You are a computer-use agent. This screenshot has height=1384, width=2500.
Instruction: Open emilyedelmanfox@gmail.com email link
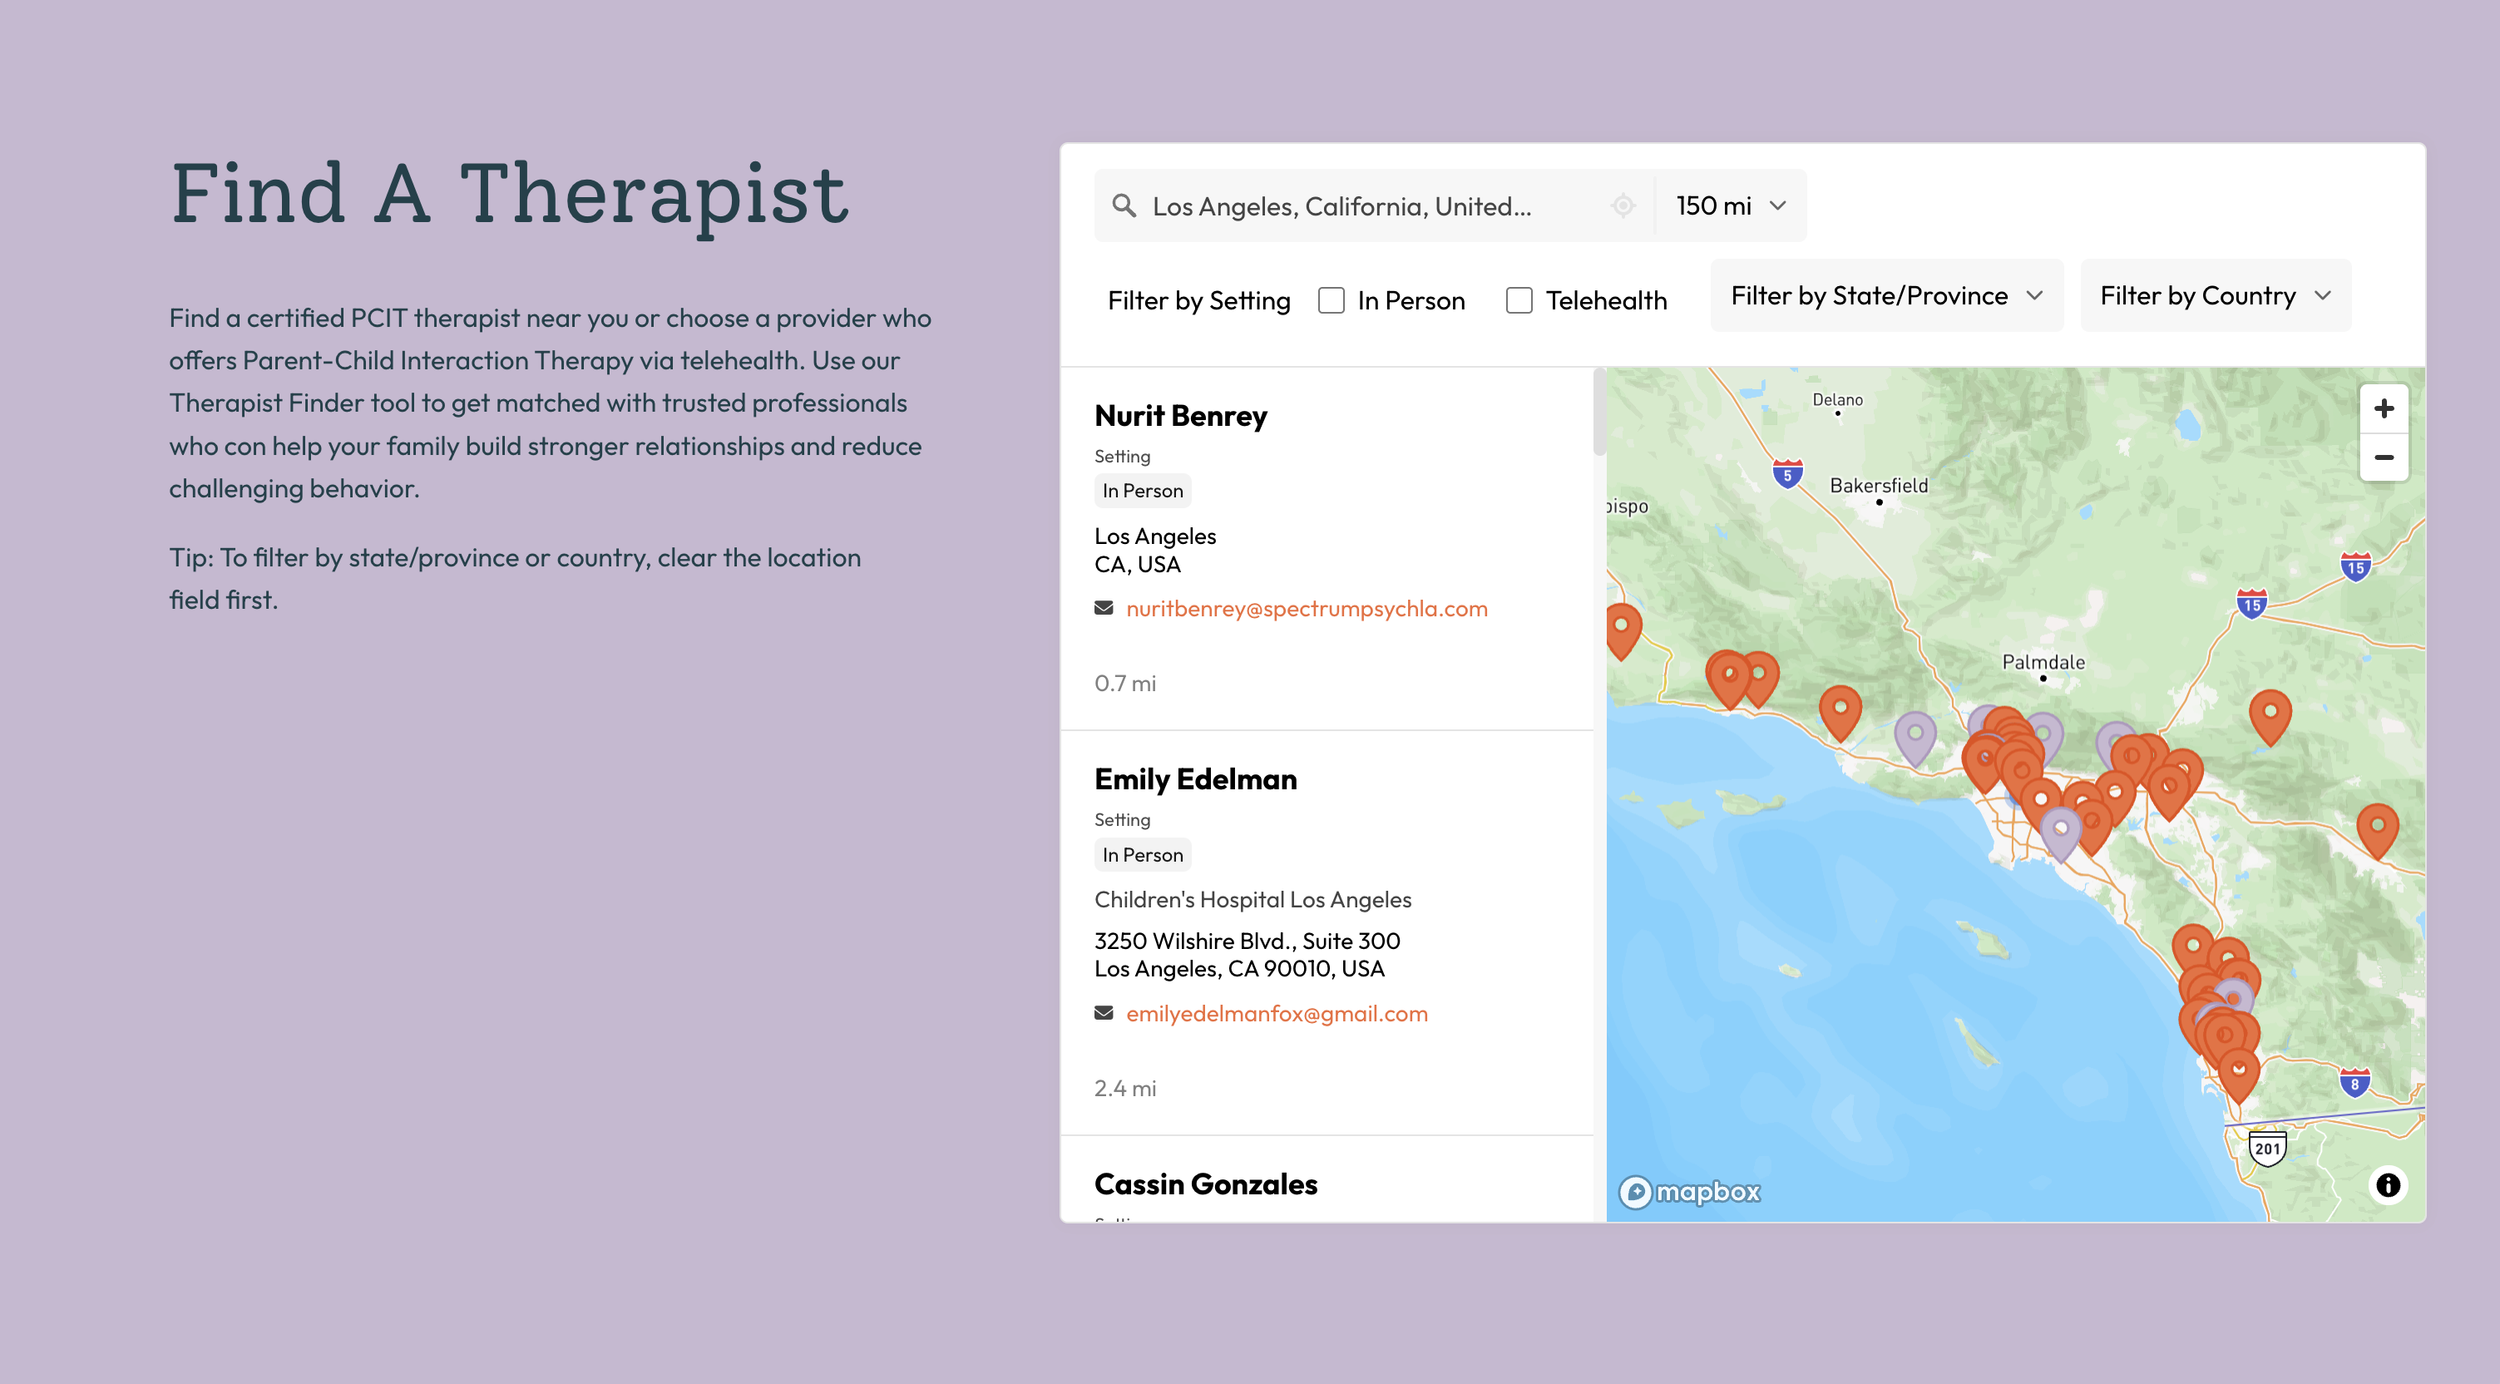[1276, 1013]
